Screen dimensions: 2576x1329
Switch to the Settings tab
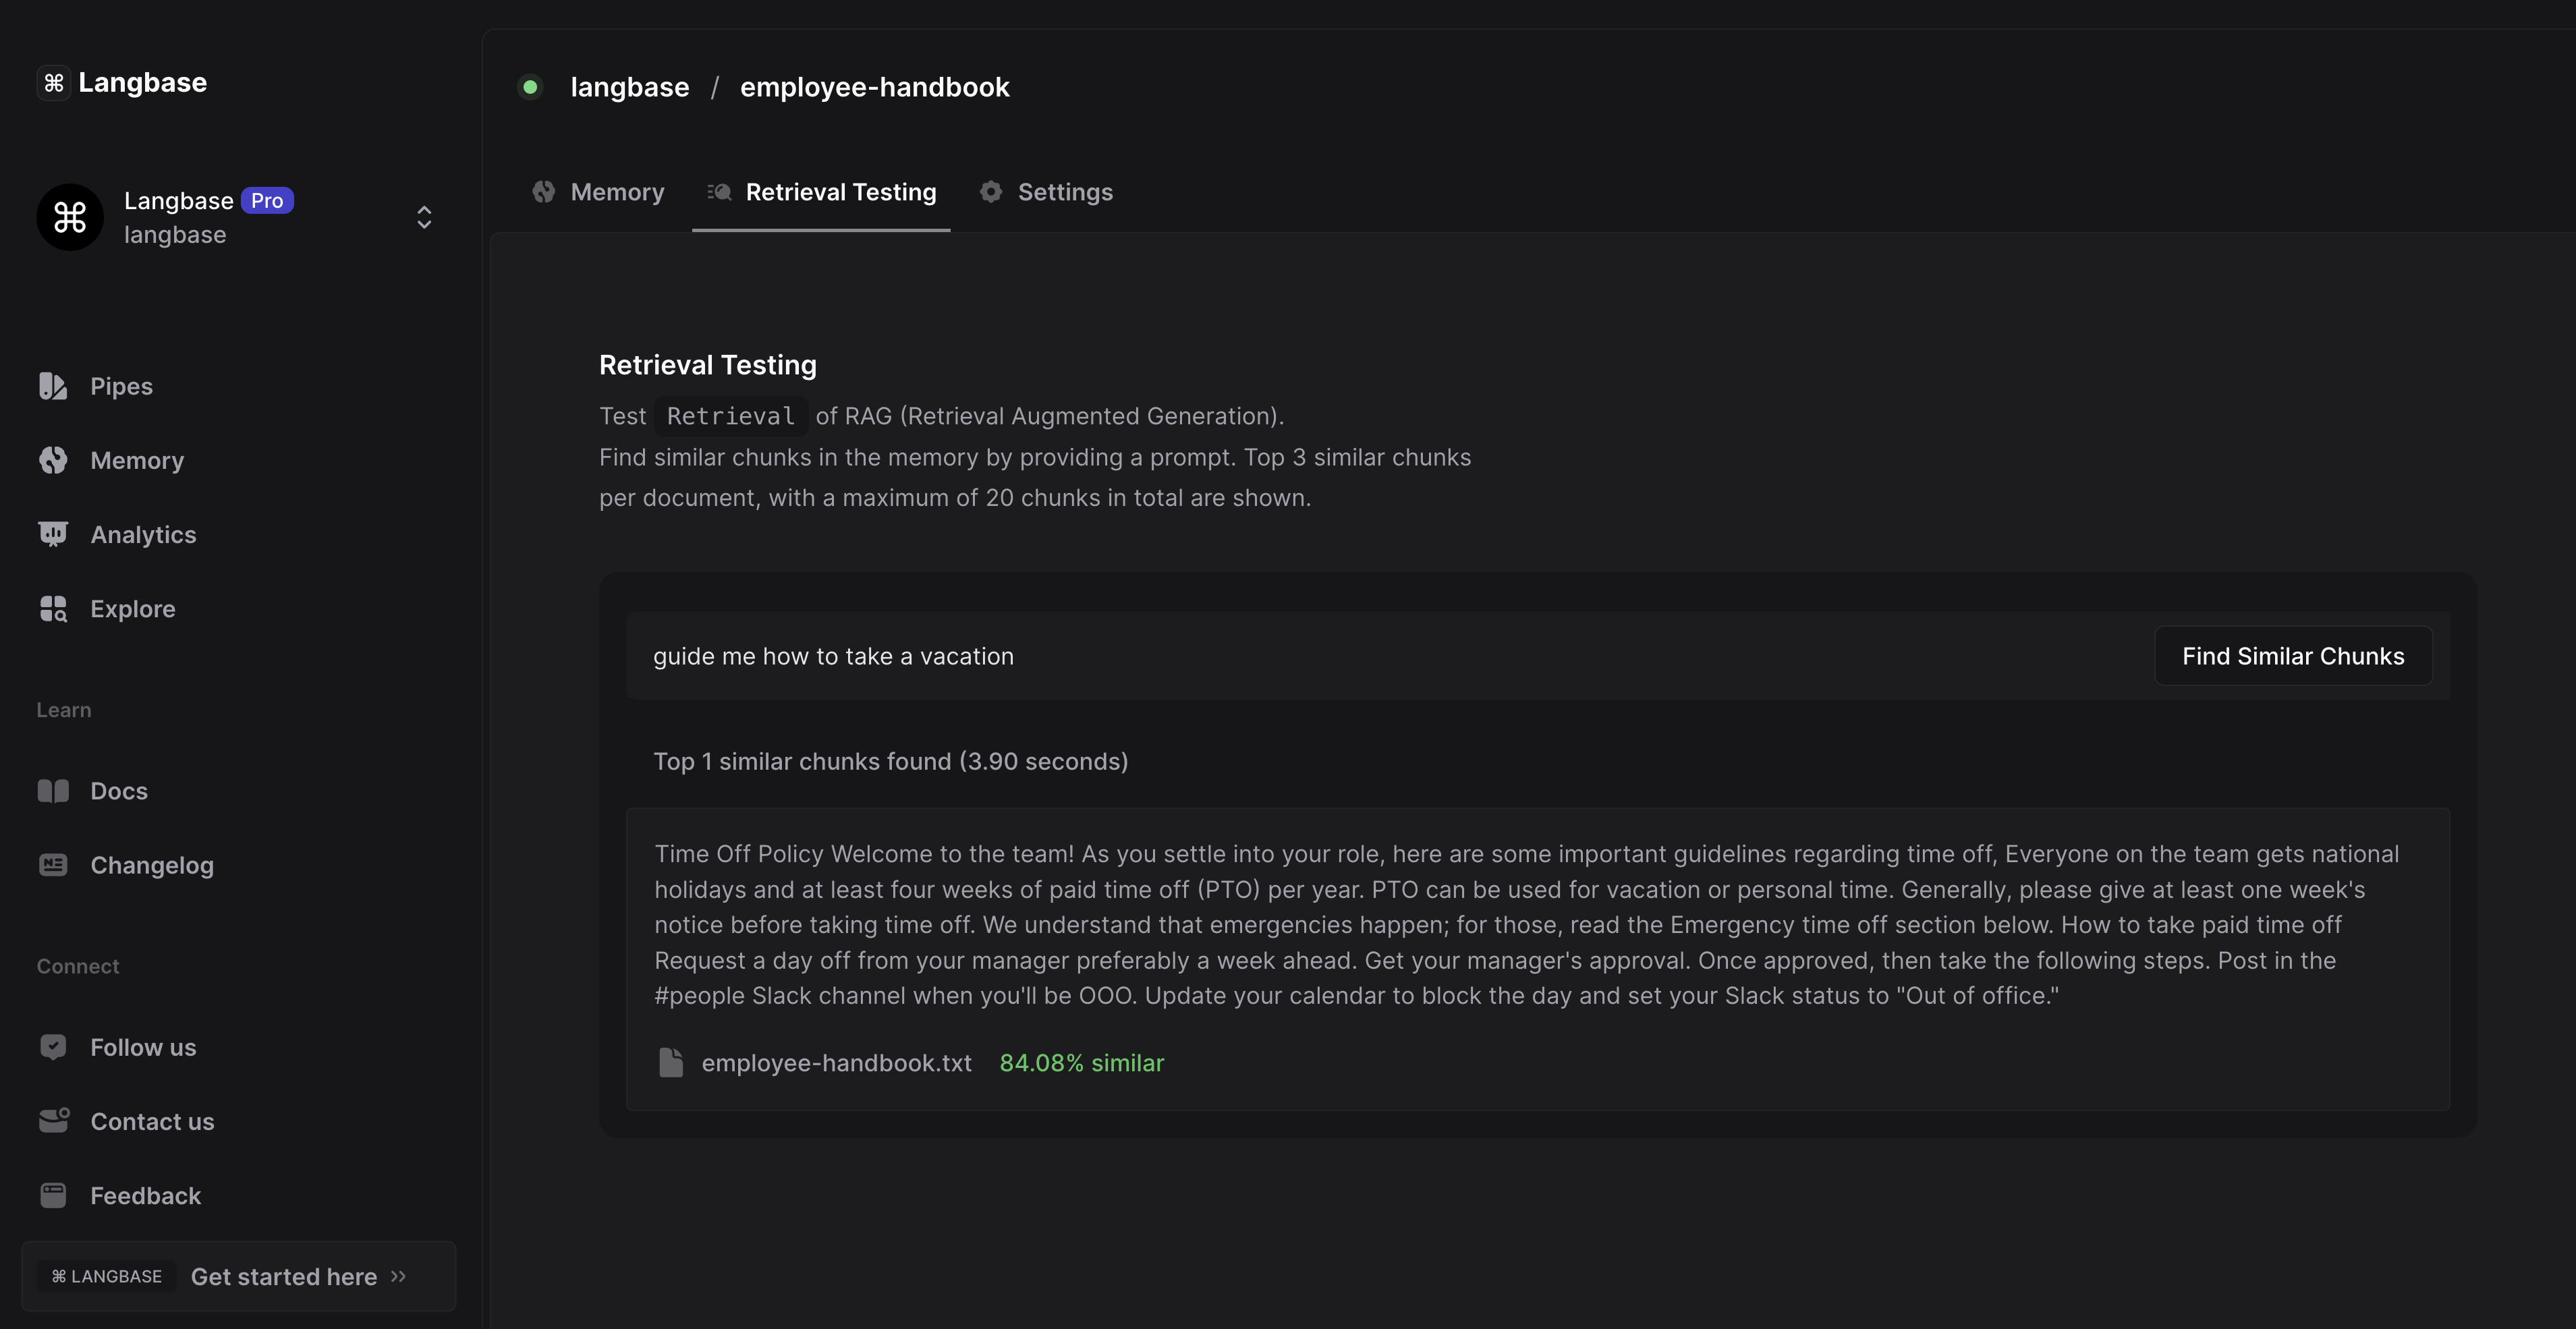(x=1046, y=192)
